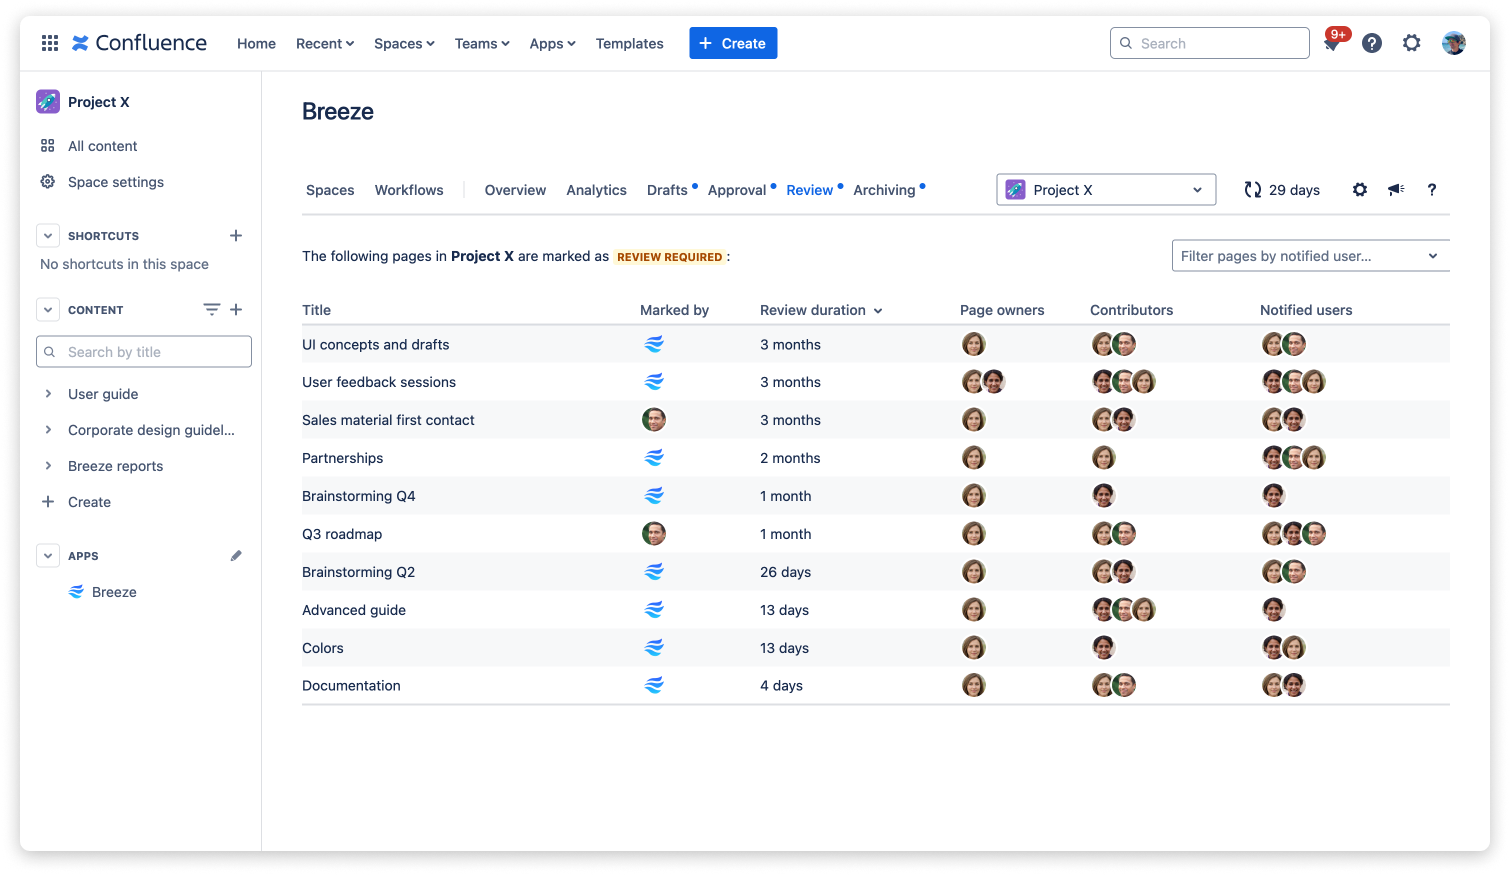Image resolution: width=1510 pixels, height=875 pixels.
Task: Switch to the Workflows tab
Action: [409, 190]
